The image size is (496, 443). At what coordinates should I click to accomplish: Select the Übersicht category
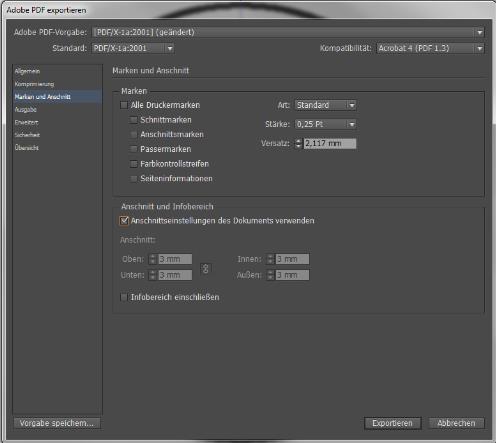(x=27, y=148)
